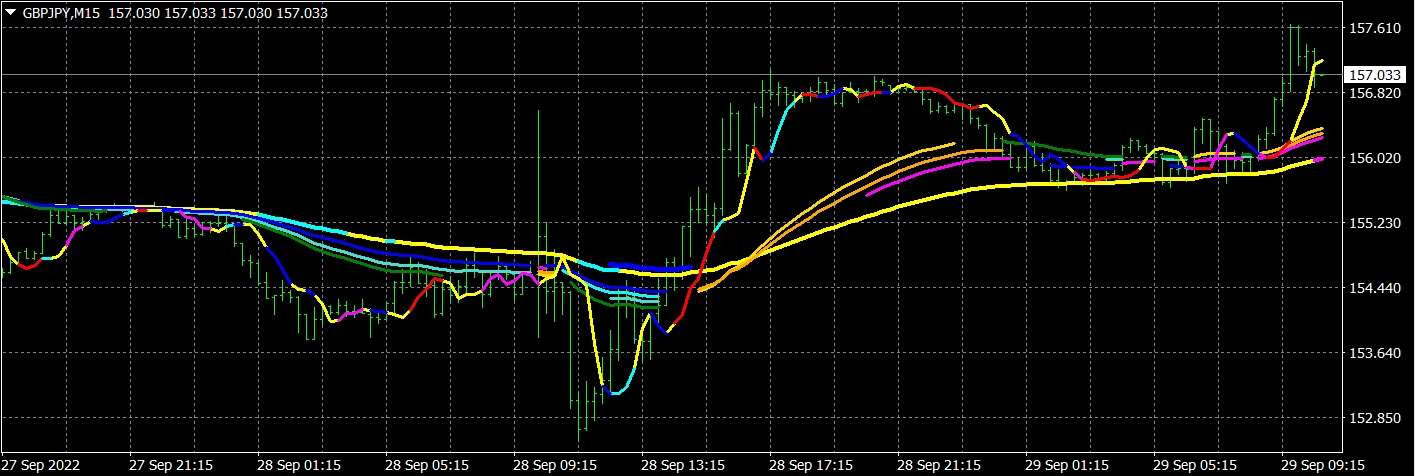Image resolution: width=1416 pixels, height=476 pixels.
Task: Click the 156.820 price scale label
Action: pyautogui.click(x=1375, y=93)
